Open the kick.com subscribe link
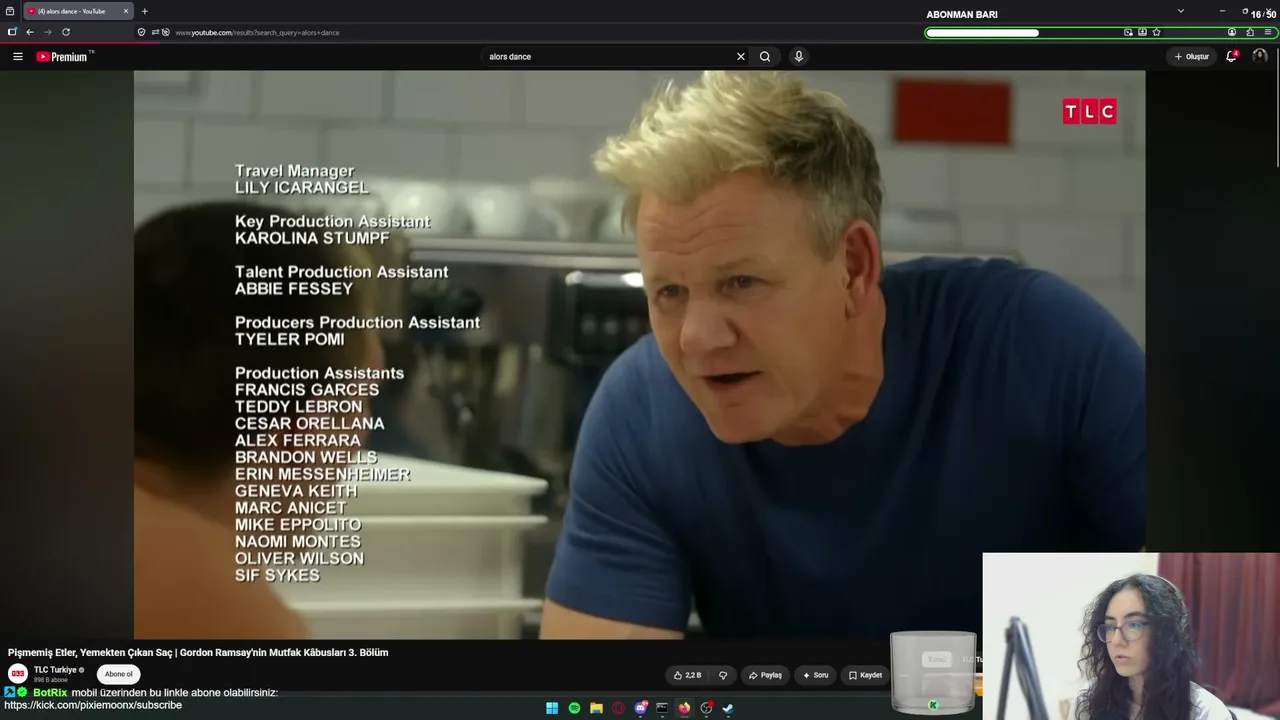The width and height of the screenshot is (1280, 720). click(x=93, y=705)
